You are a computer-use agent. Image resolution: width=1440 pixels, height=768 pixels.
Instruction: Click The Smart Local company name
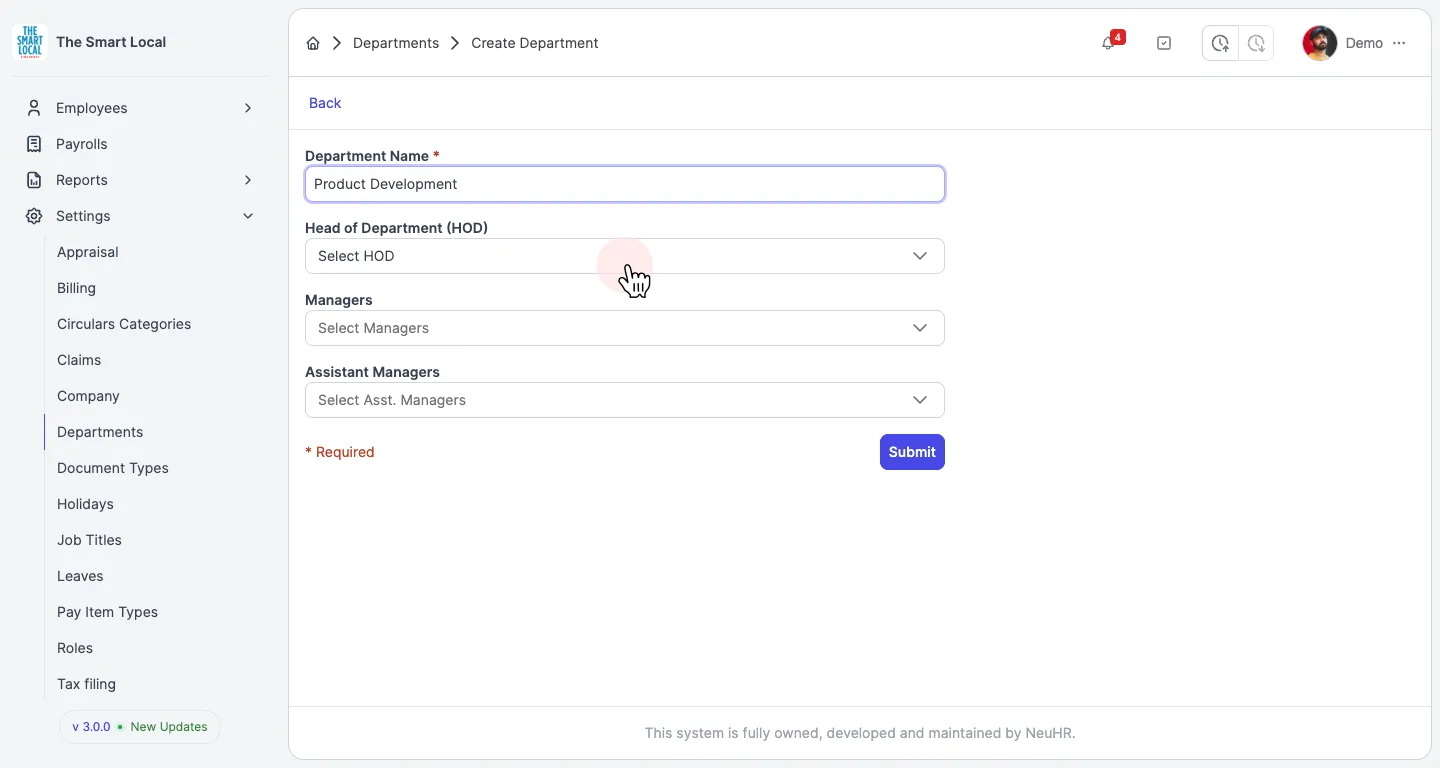pos(111,42)
